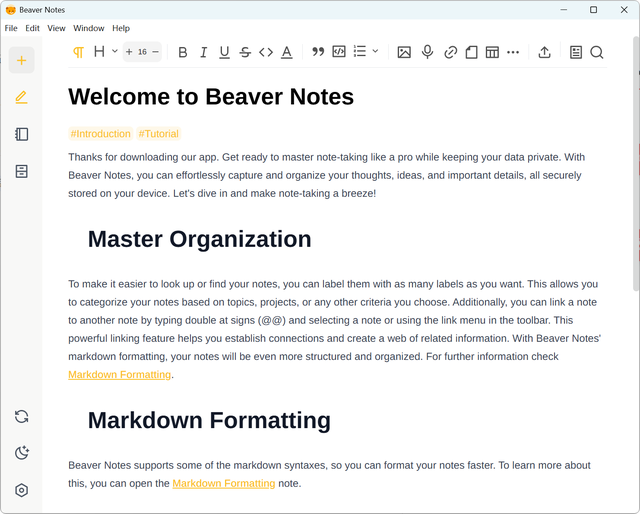Open settings hexagon icon
Image resolution: width=640 pixels, height=514 pixels.
(x=21, y=490)
